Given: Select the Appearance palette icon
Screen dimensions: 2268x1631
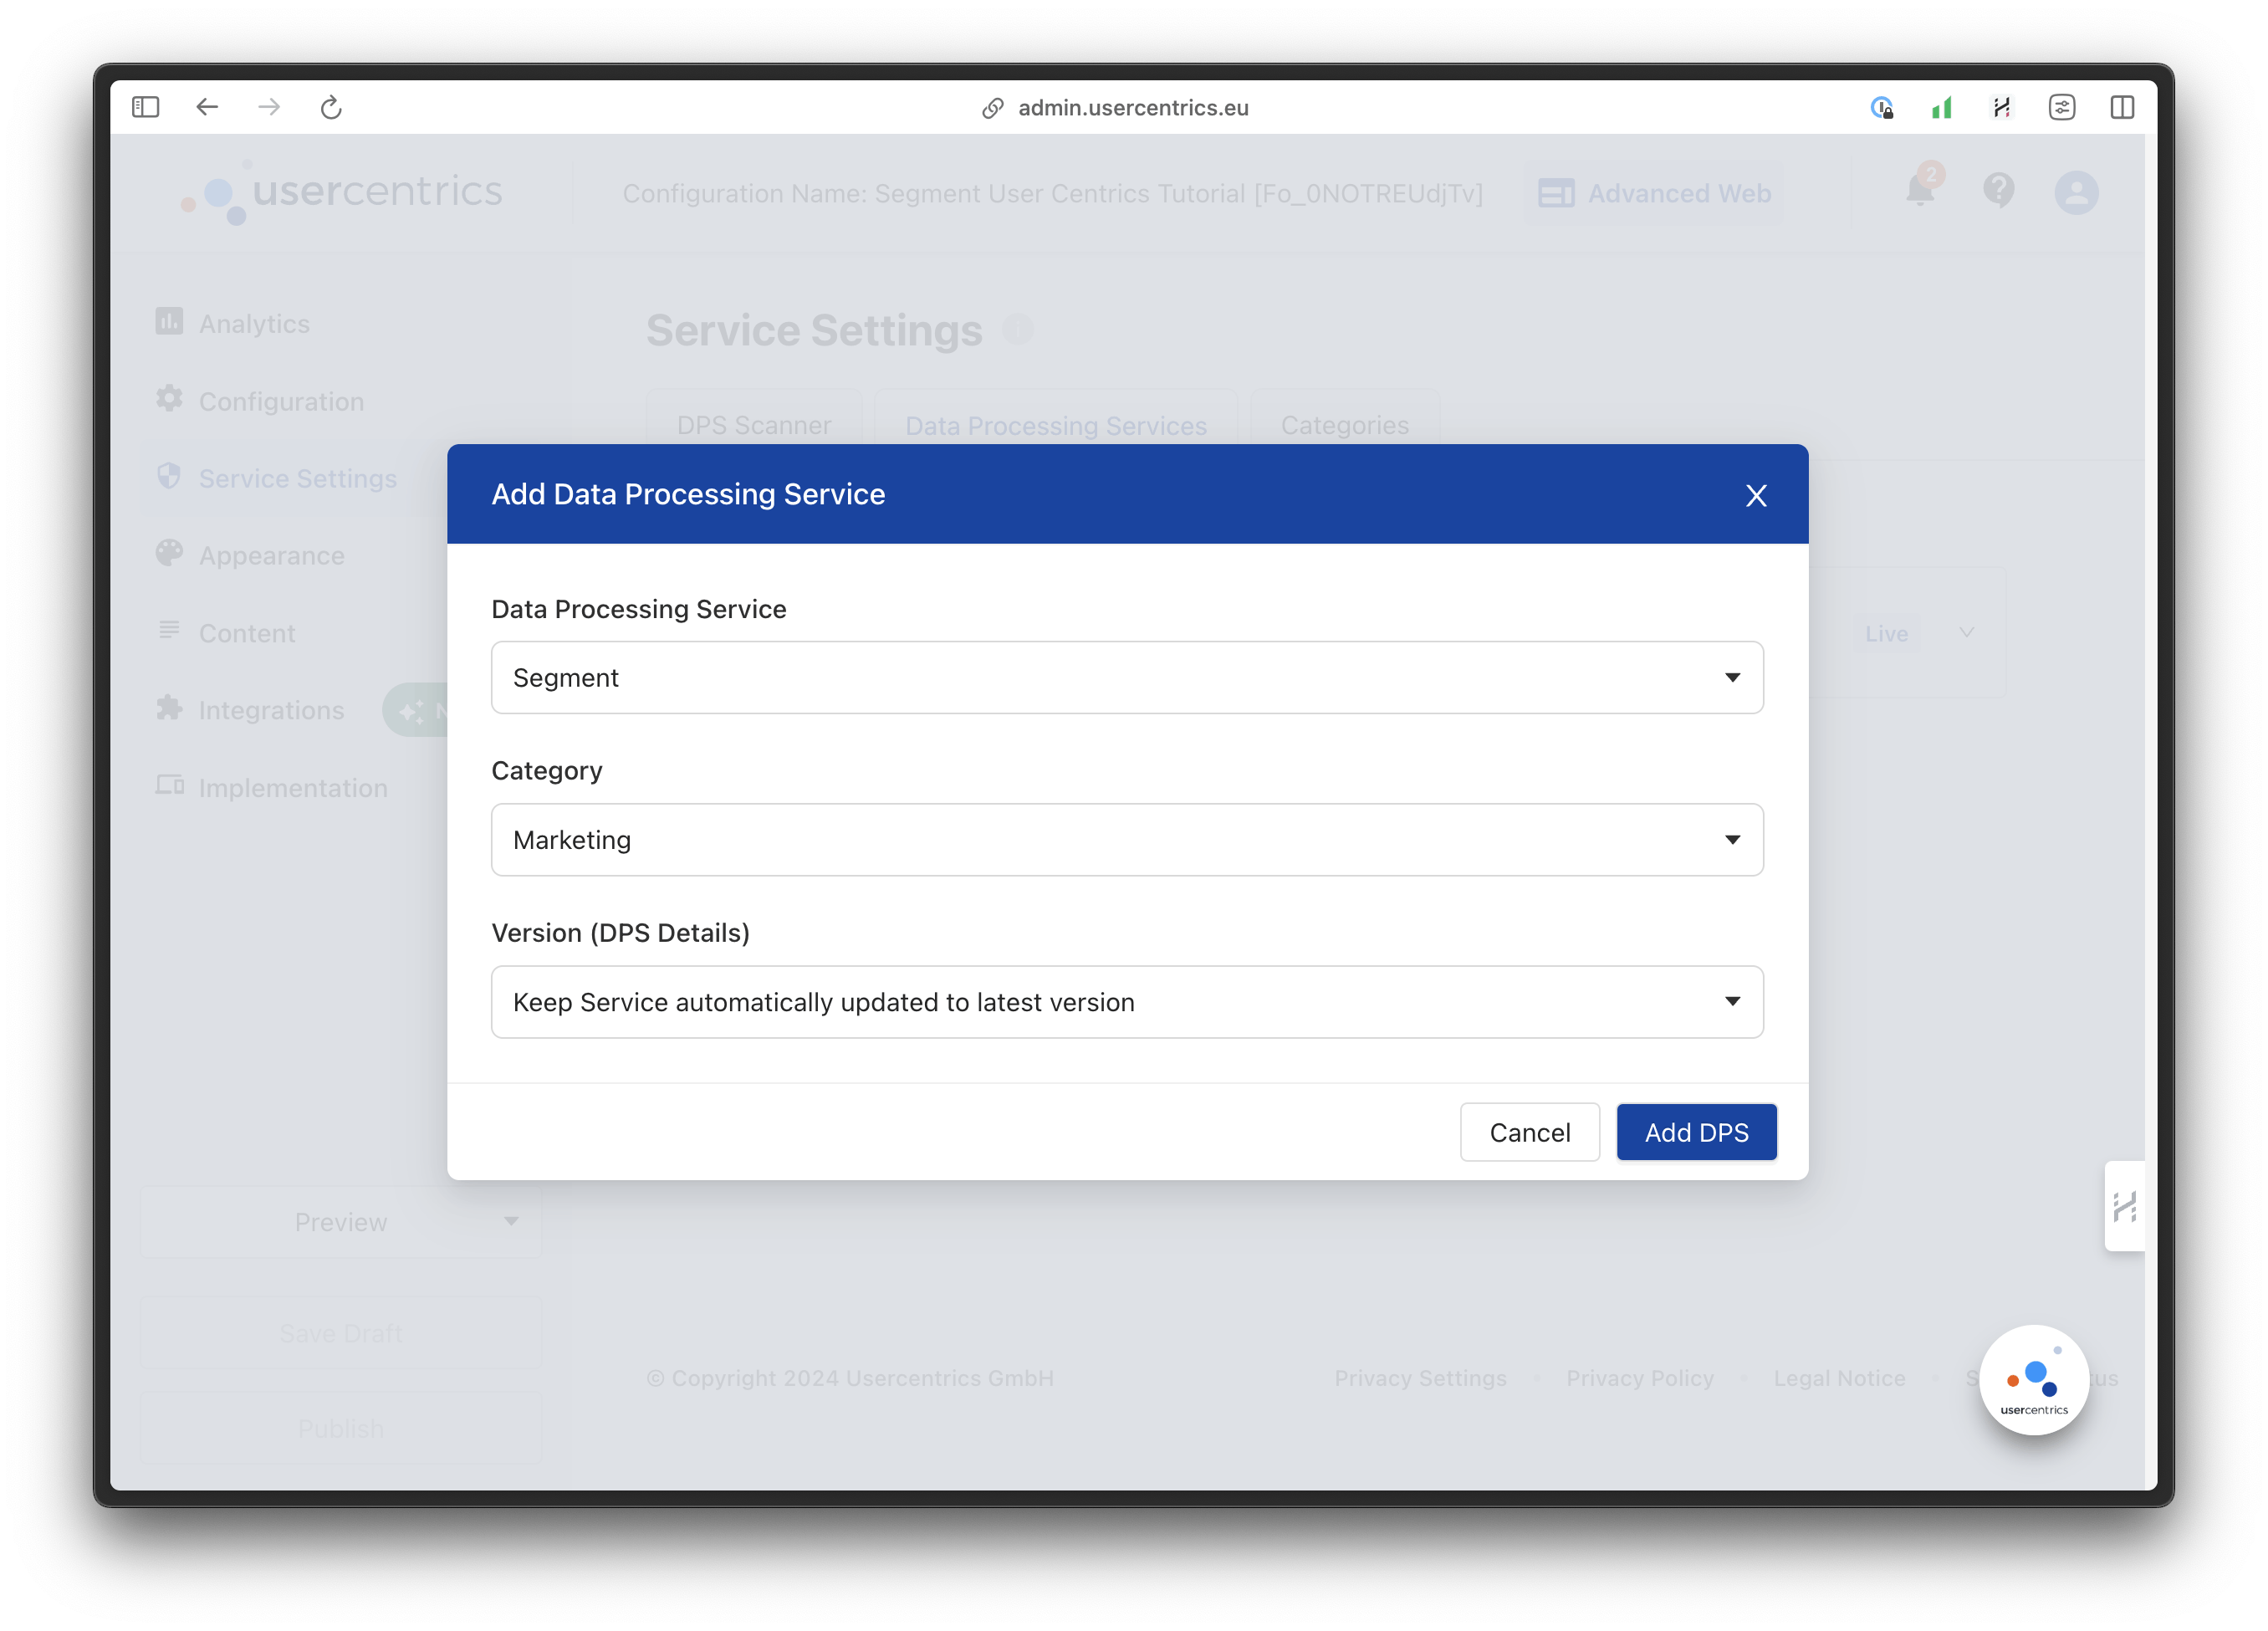Looking at the screenshot, I should (170, 554).
